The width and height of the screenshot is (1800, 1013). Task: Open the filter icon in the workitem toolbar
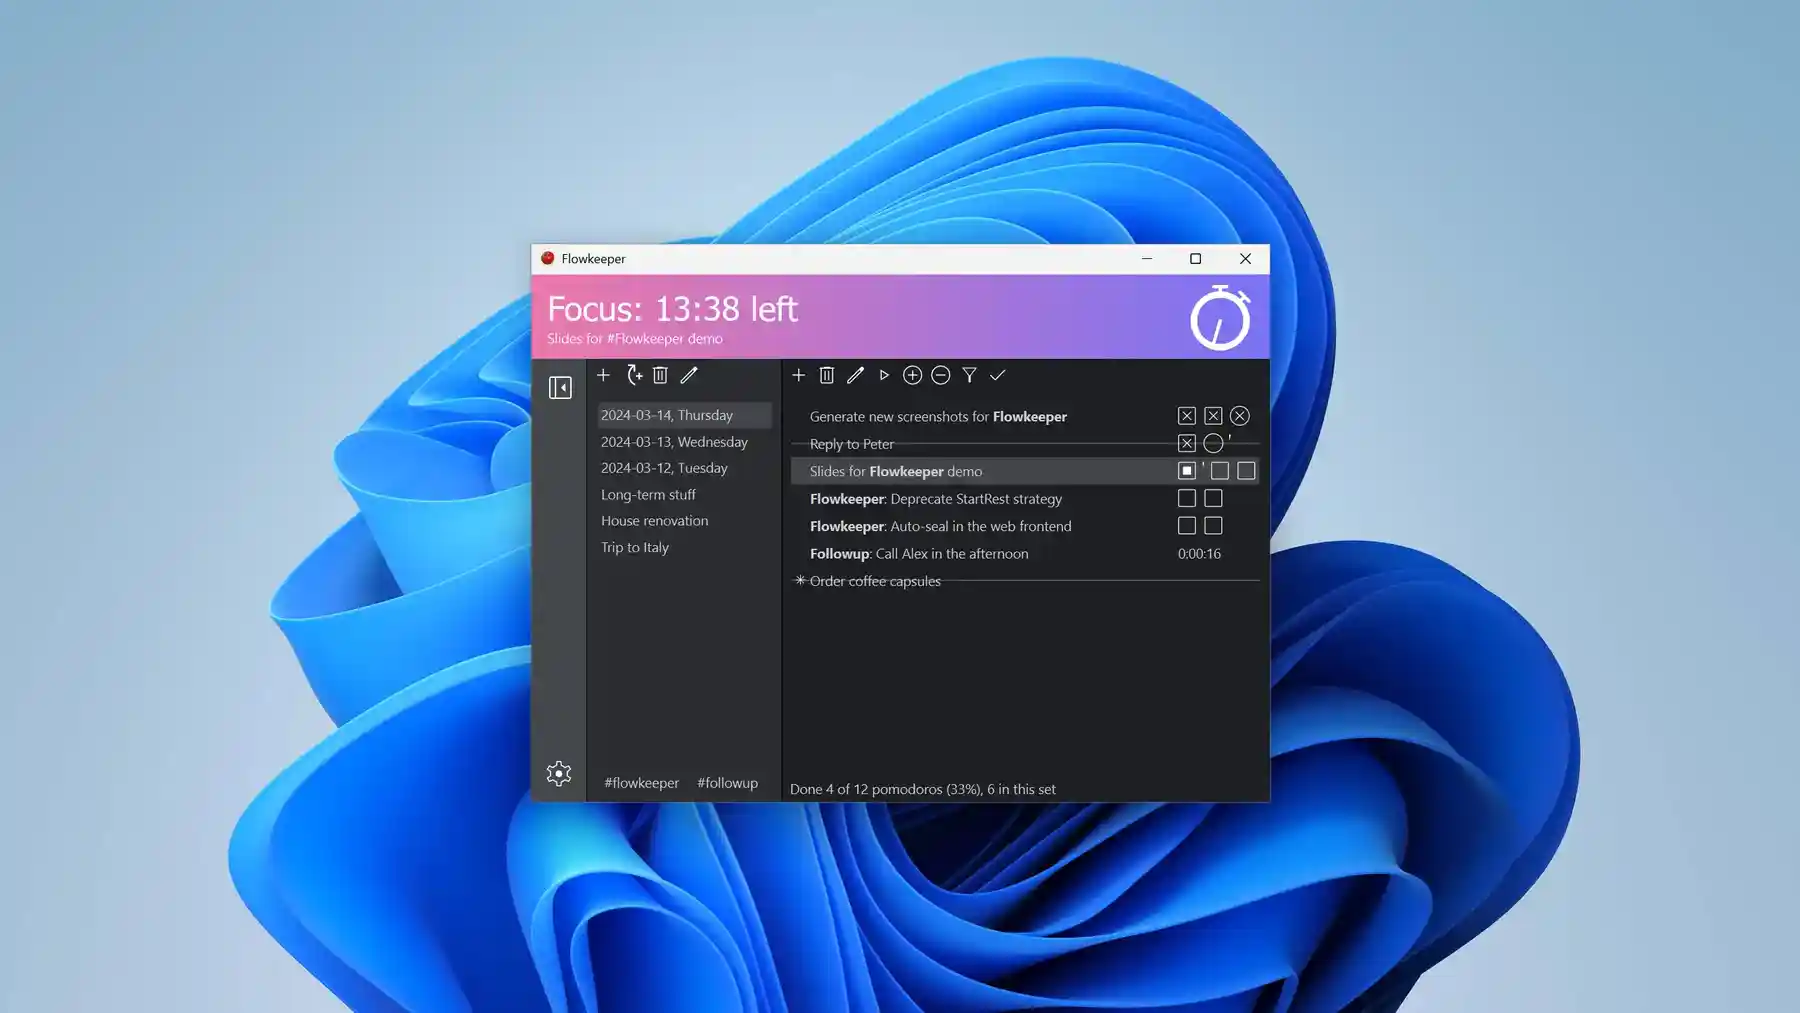click(969, 375)
